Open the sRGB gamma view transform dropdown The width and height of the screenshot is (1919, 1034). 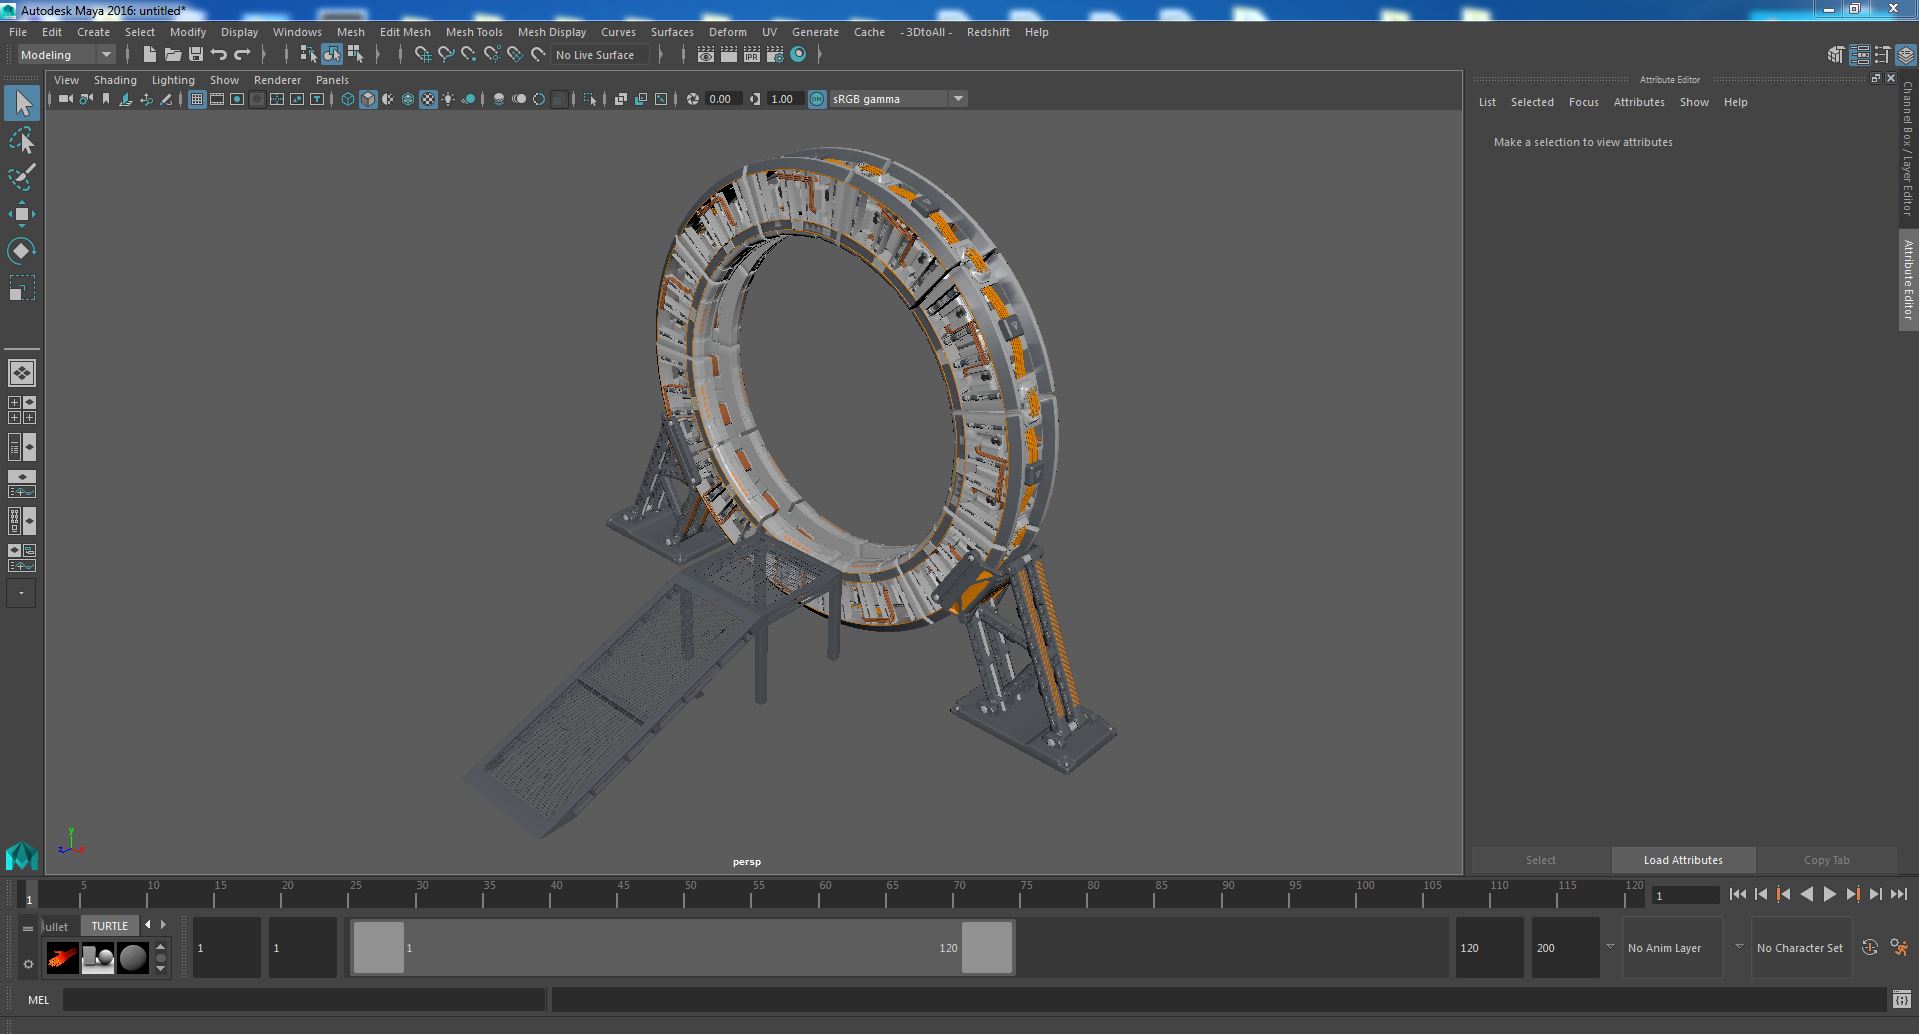(898, 99)
